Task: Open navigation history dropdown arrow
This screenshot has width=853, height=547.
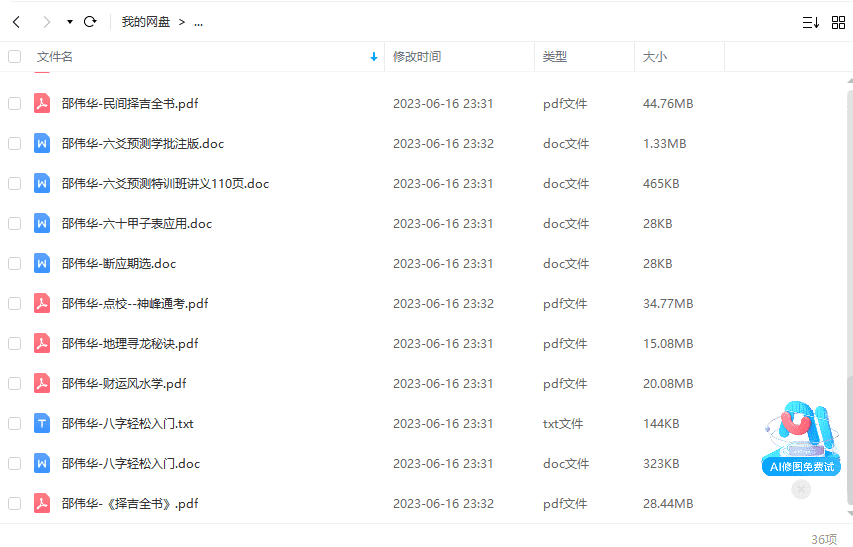Action: 69,21
